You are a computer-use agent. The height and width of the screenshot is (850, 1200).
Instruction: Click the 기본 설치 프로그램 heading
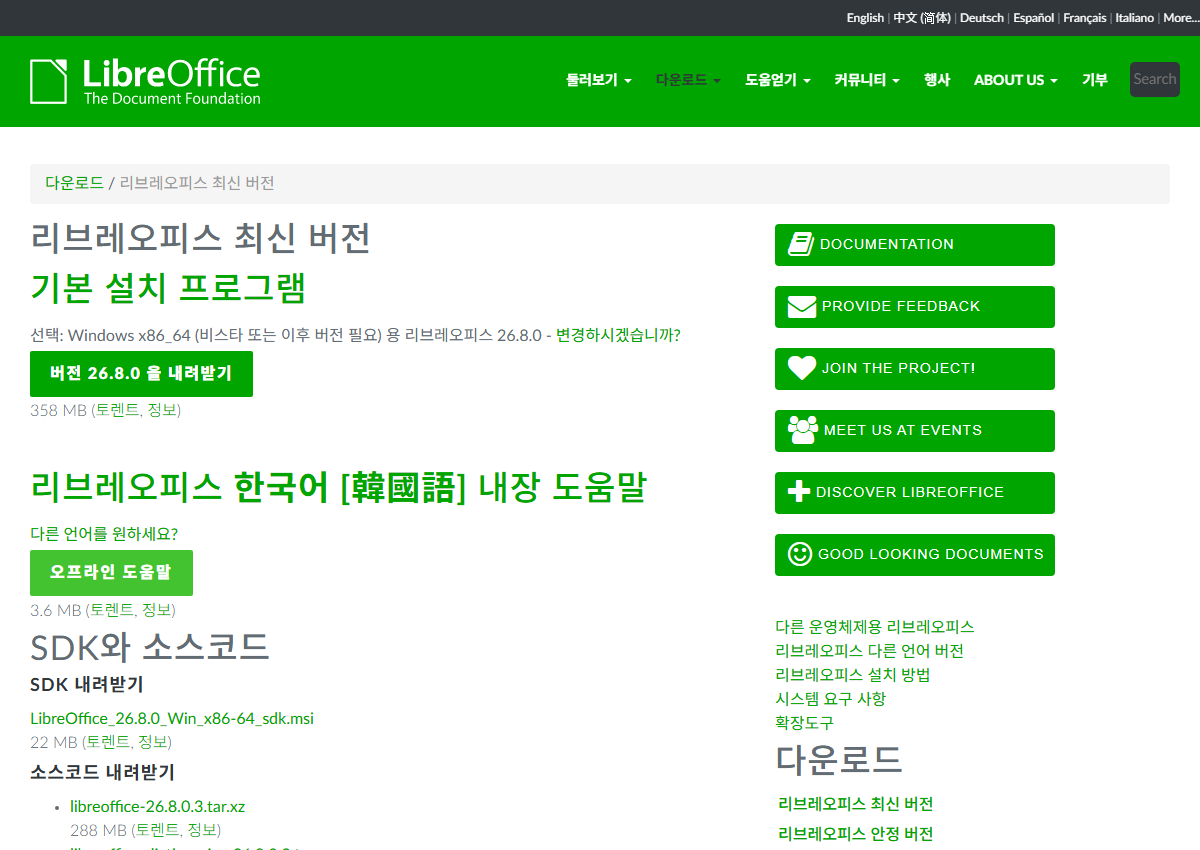(x=168, y=288)
